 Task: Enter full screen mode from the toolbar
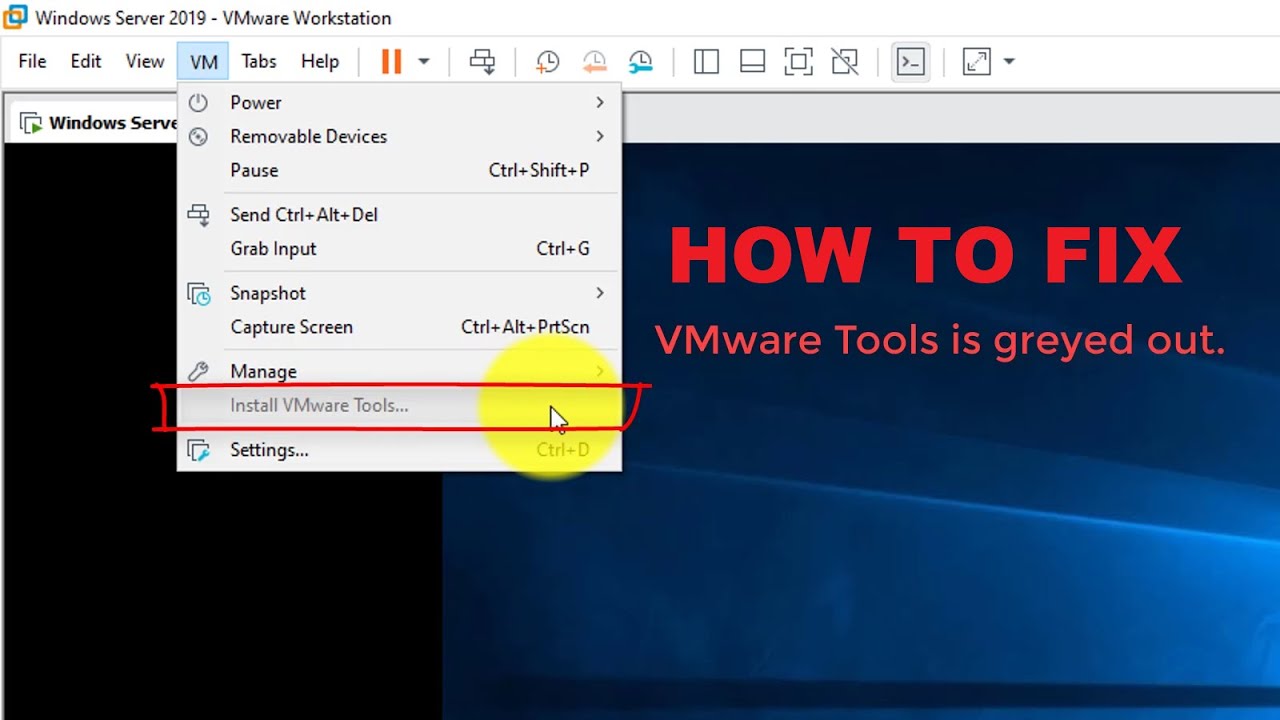tap(798, 62)
